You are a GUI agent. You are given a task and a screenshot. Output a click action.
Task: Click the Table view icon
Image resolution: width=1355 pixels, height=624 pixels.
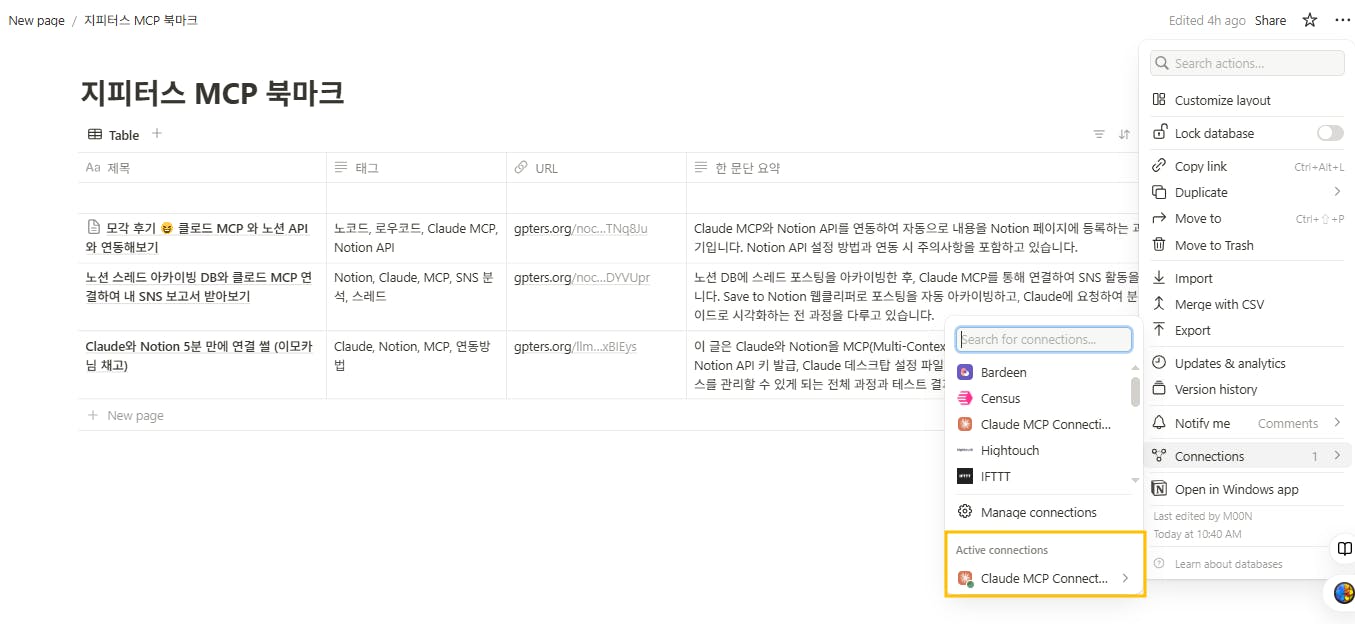95,135
